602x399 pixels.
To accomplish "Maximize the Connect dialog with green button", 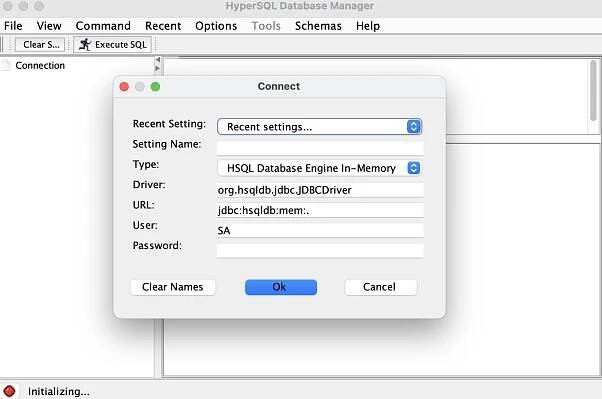I will [x=155, y=87].
